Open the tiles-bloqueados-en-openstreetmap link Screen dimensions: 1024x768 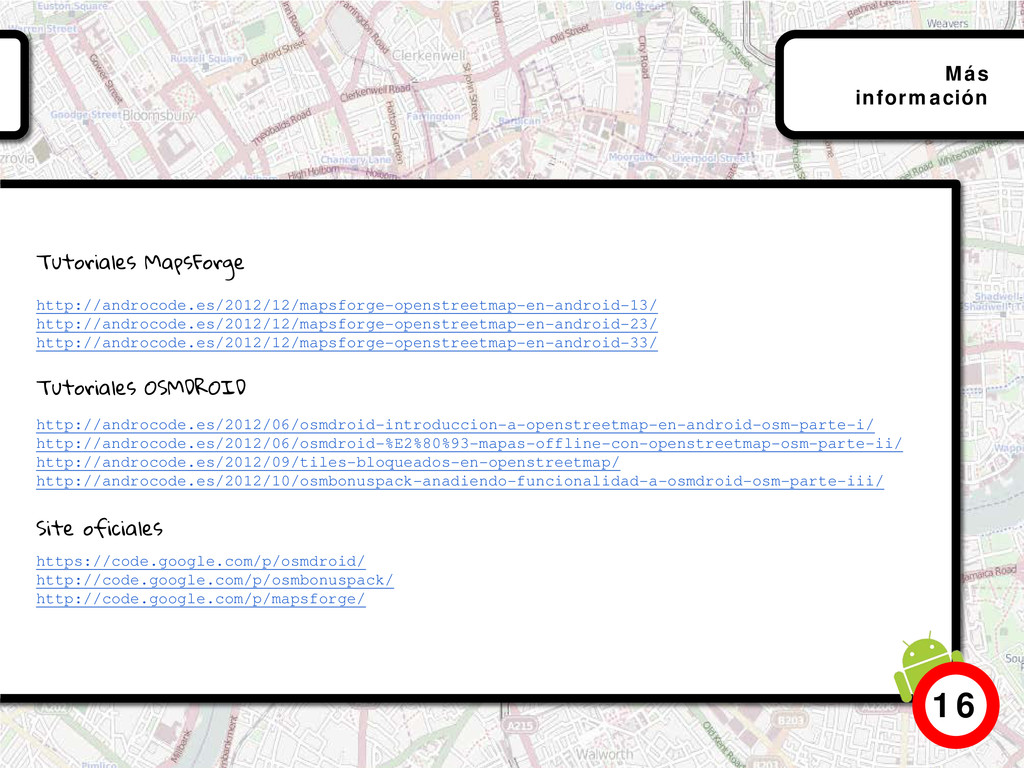pyautogui.click(x=328, y=463)
